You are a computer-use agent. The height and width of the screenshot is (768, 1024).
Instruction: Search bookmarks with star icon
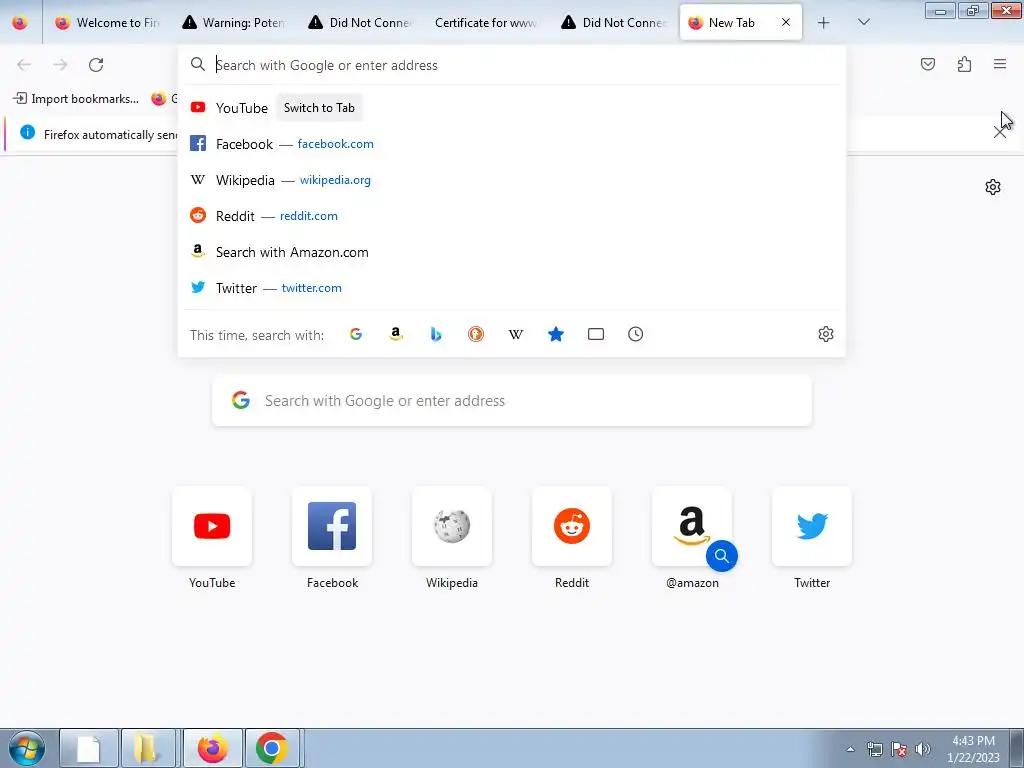pos(556,334)
